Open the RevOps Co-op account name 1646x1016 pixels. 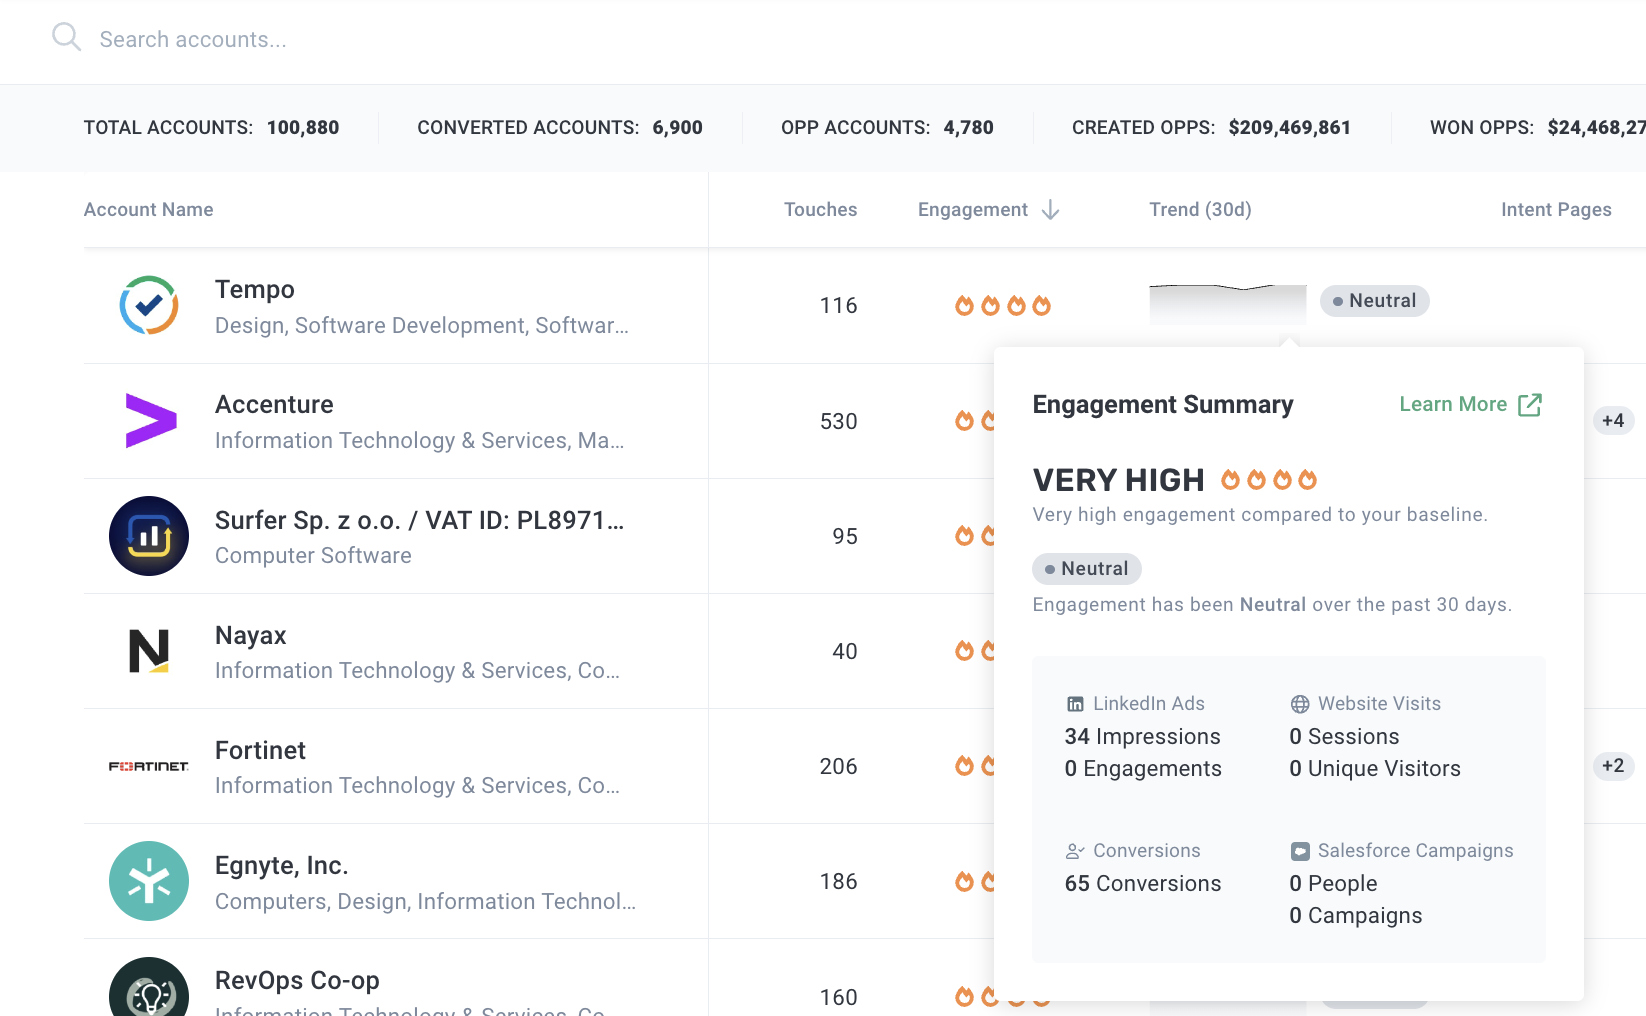297,980
